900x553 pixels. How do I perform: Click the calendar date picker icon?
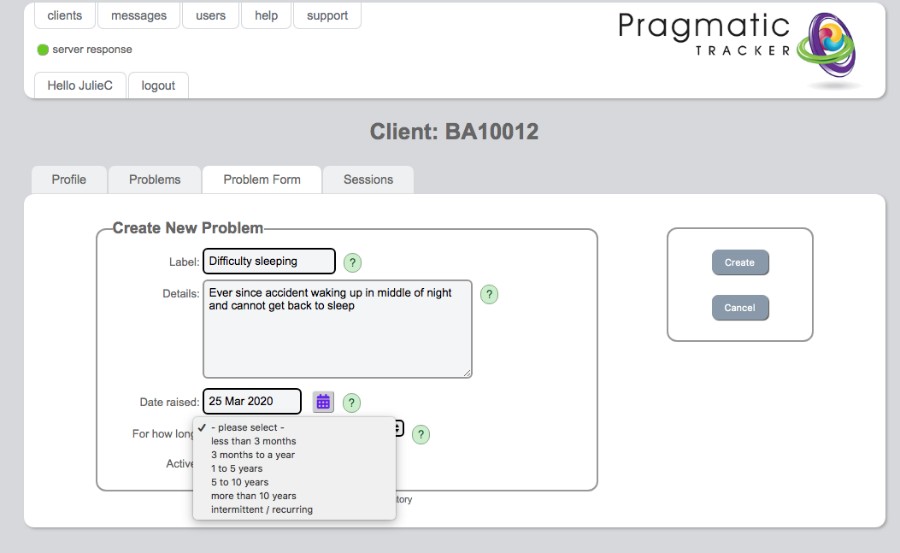[x=323, y=402]
